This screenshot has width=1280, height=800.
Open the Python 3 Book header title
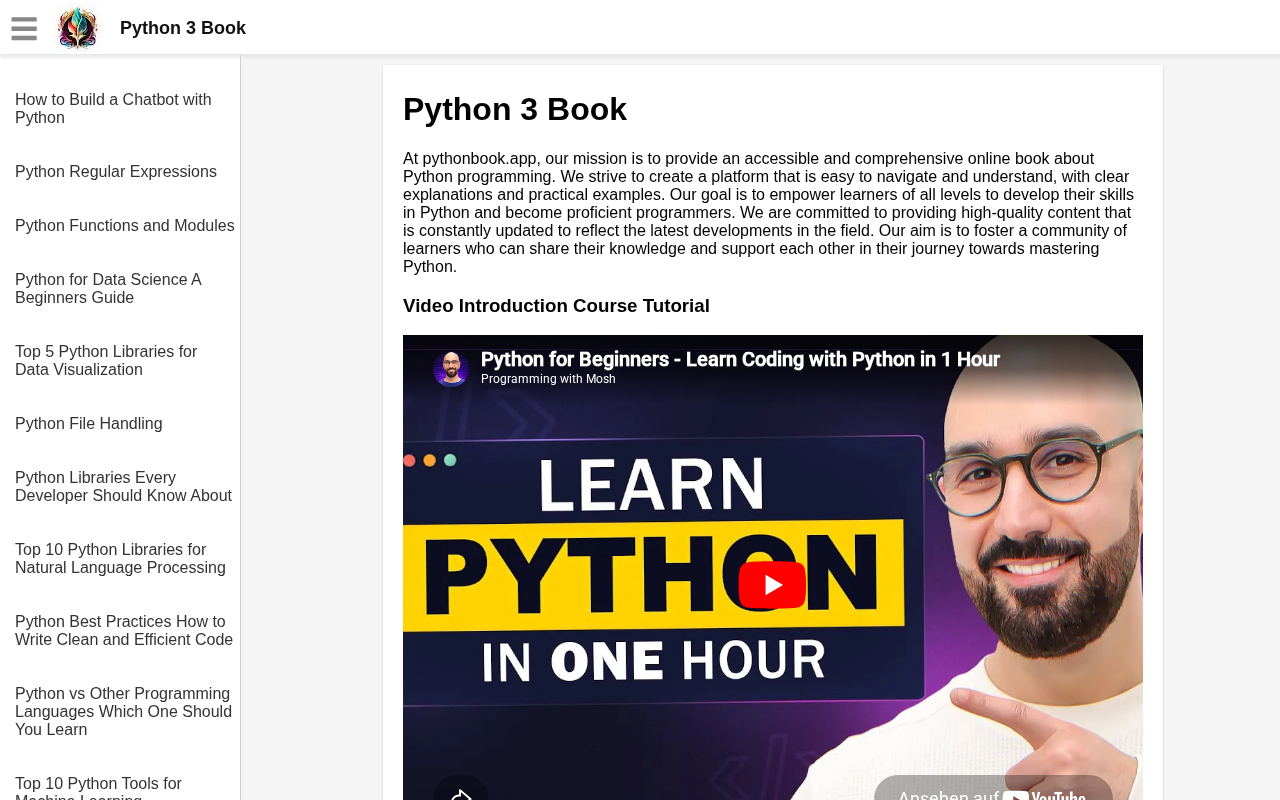point(183,28)
